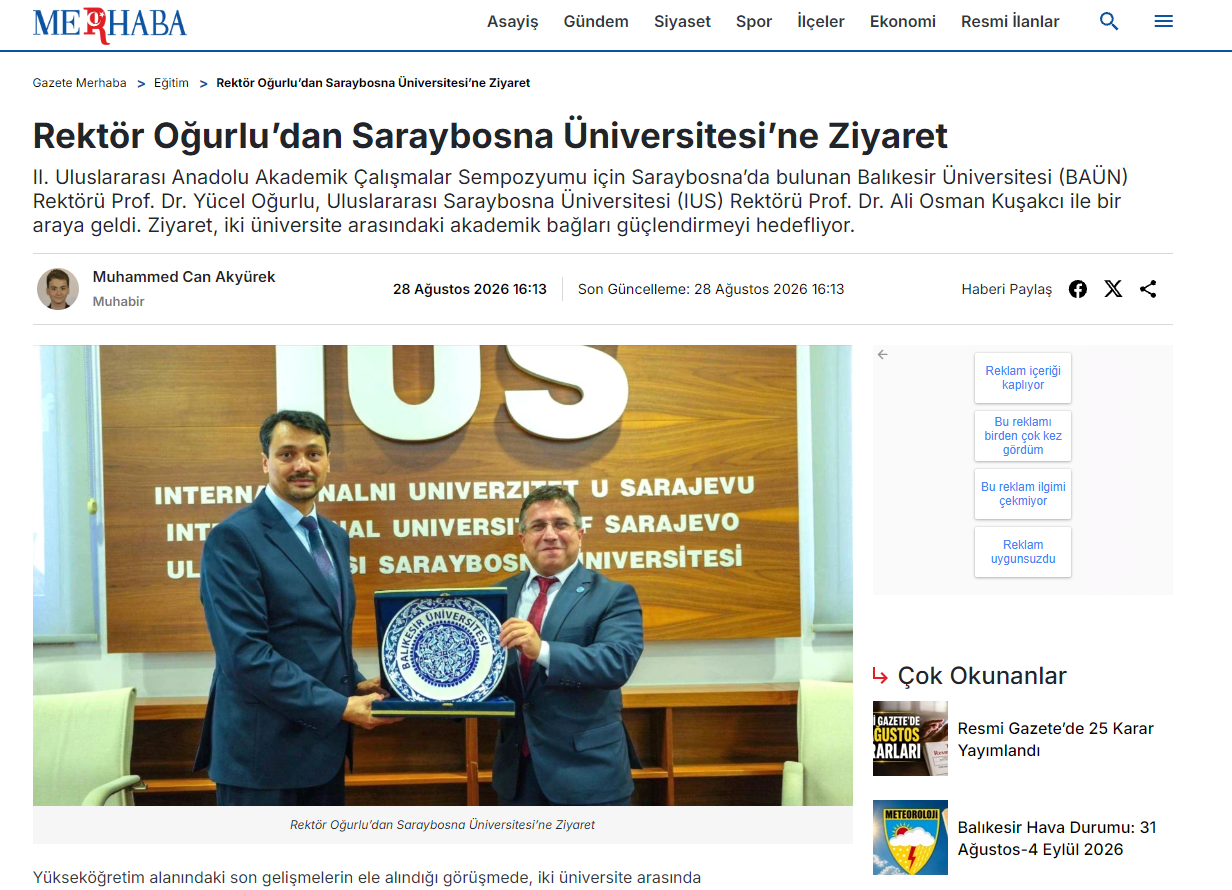Click the '28 Ağustos 2026 16:13' publish date

[x=470, y=289]
